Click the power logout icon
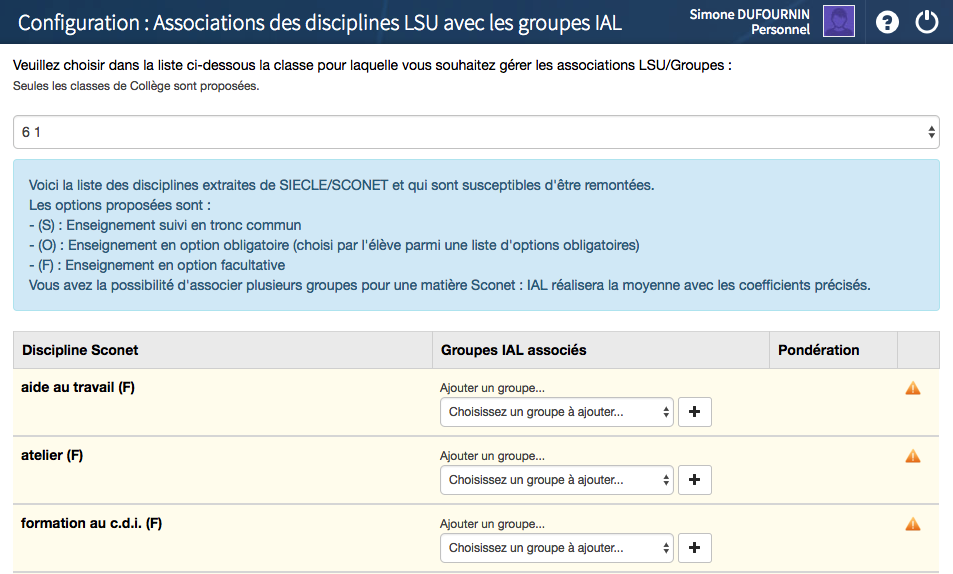Viewport: 953px width, 574px height. (x=927, y=22)
